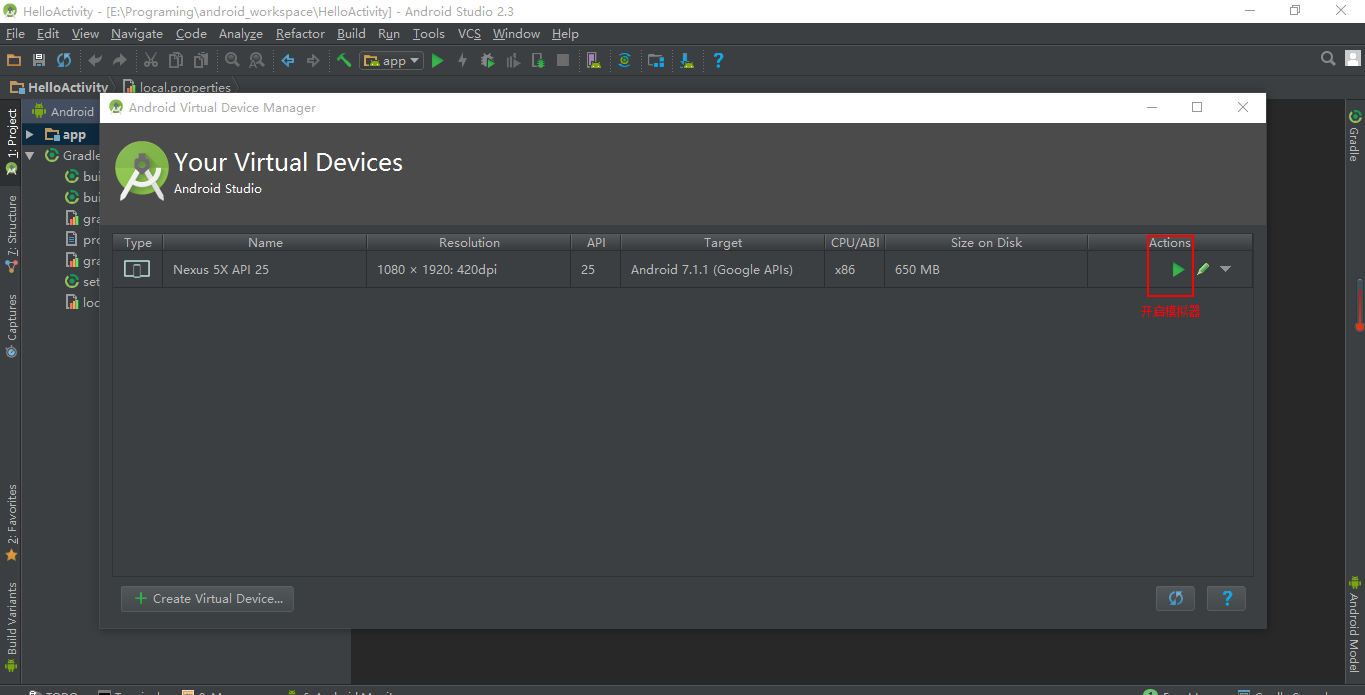The height and width of the screenshot is (695, 1365).
Task: Select the 7: Structure side tab
Action: pyautogui.click(x=12, y=233)
